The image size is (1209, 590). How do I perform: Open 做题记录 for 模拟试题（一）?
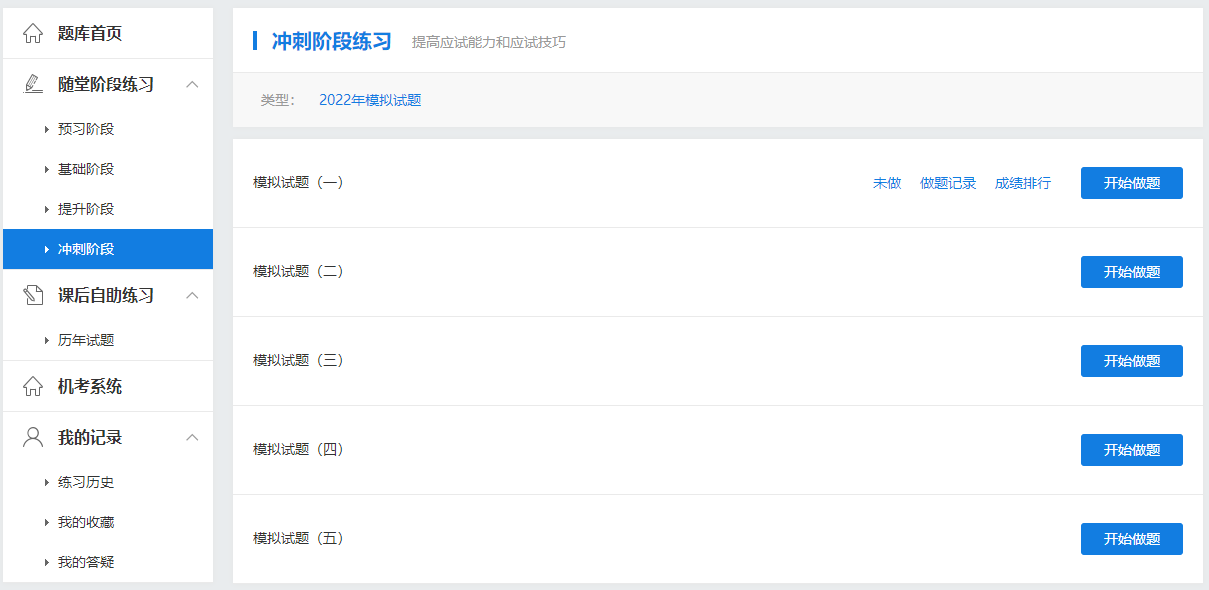(x=949, y=183)
